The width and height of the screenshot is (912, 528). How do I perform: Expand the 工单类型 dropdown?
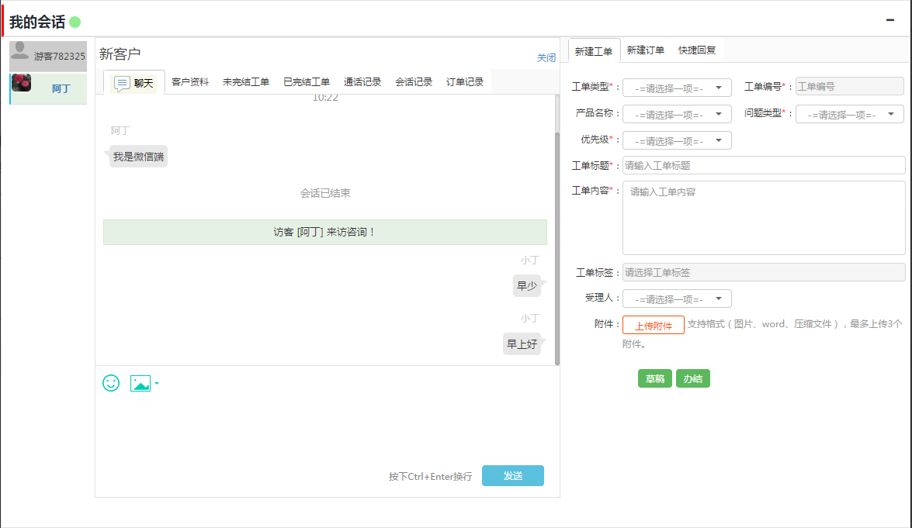click(677, 88)
